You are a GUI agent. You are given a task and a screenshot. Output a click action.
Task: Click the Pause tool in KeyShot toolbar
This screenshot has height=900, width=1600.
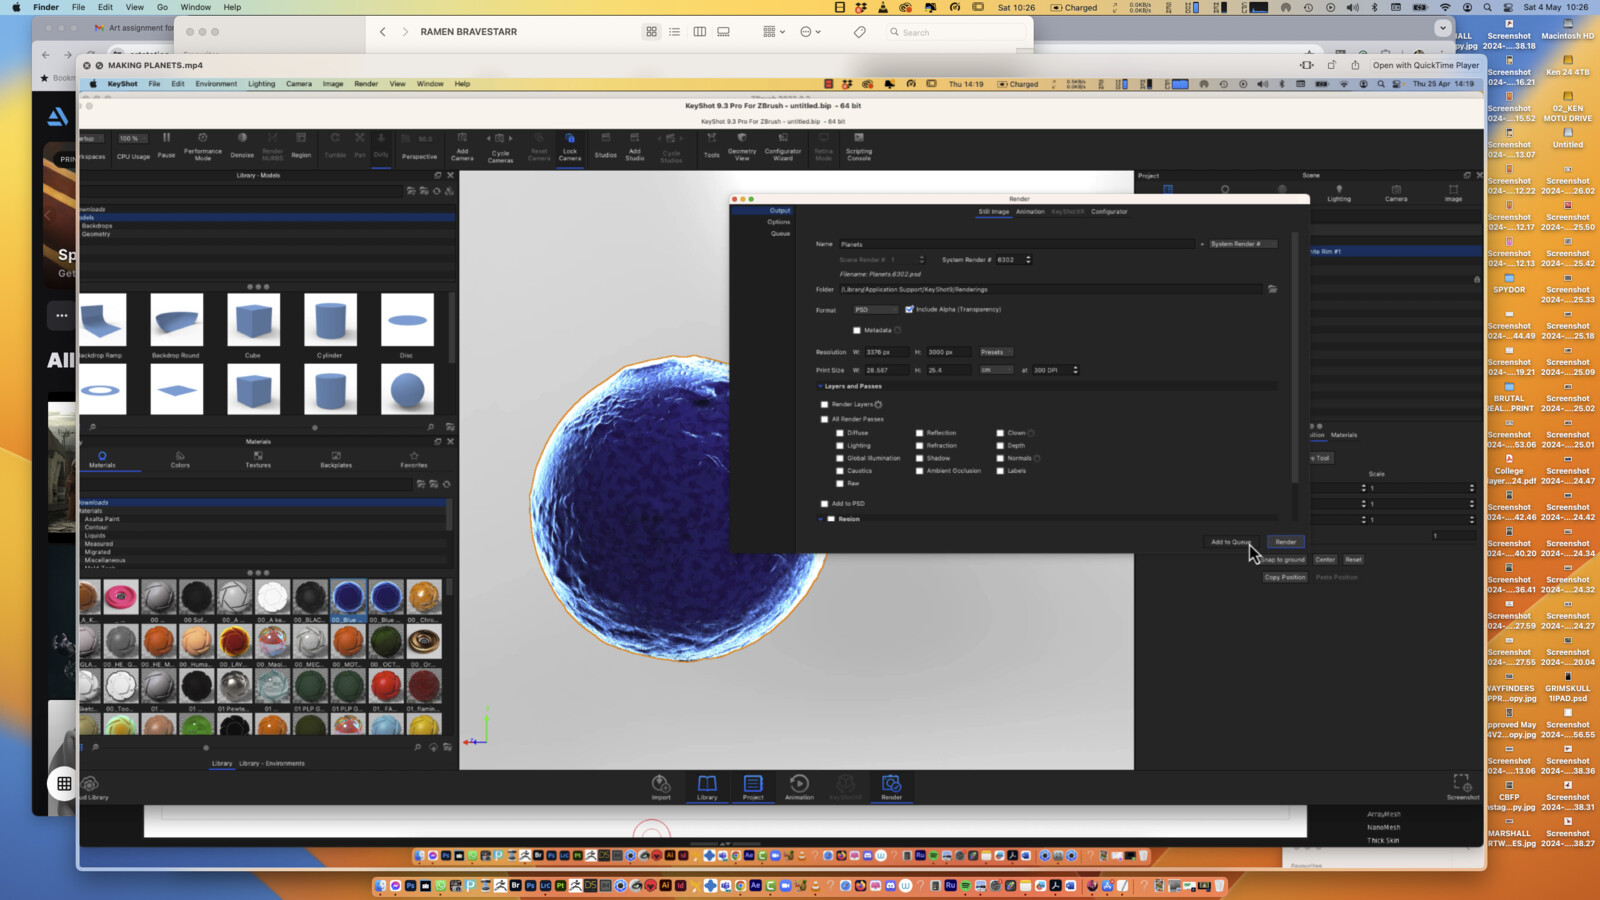(x=166, y=145)
